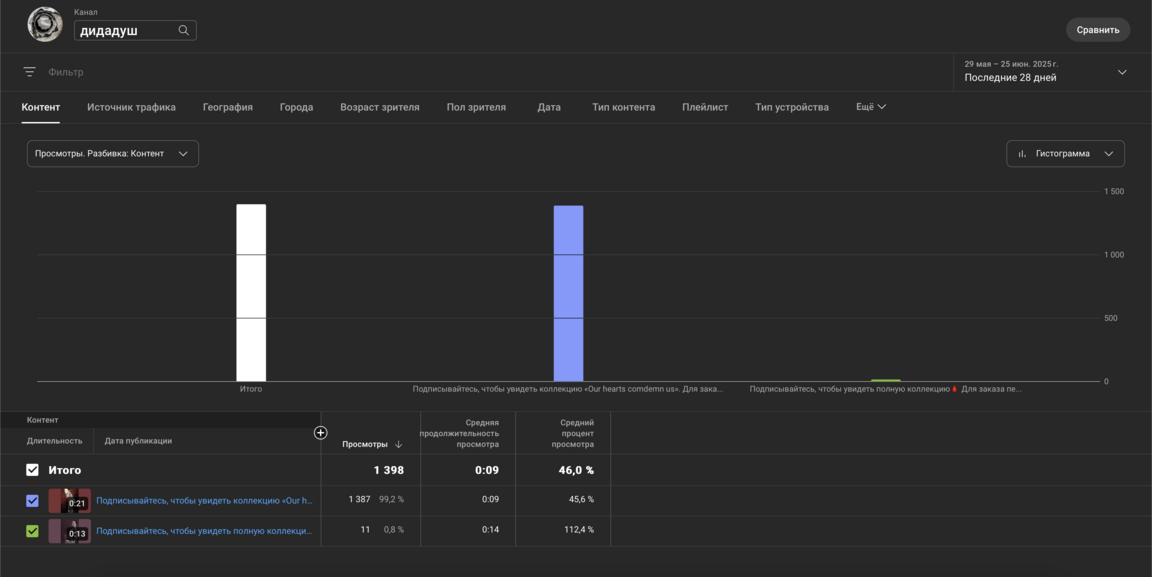The width and height of the screenshot is (1152, 577).
Task: Switch to the Источник трафика tab
Action: click(x=131, y=107)
